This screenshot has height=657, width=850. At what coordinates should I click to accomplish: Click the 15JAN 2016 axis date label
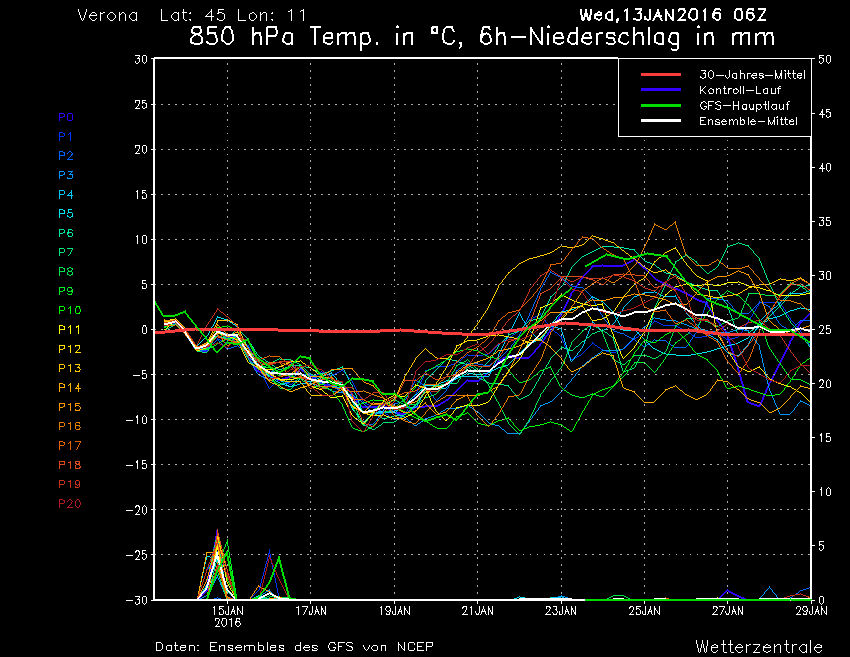[x=228, y=616]
